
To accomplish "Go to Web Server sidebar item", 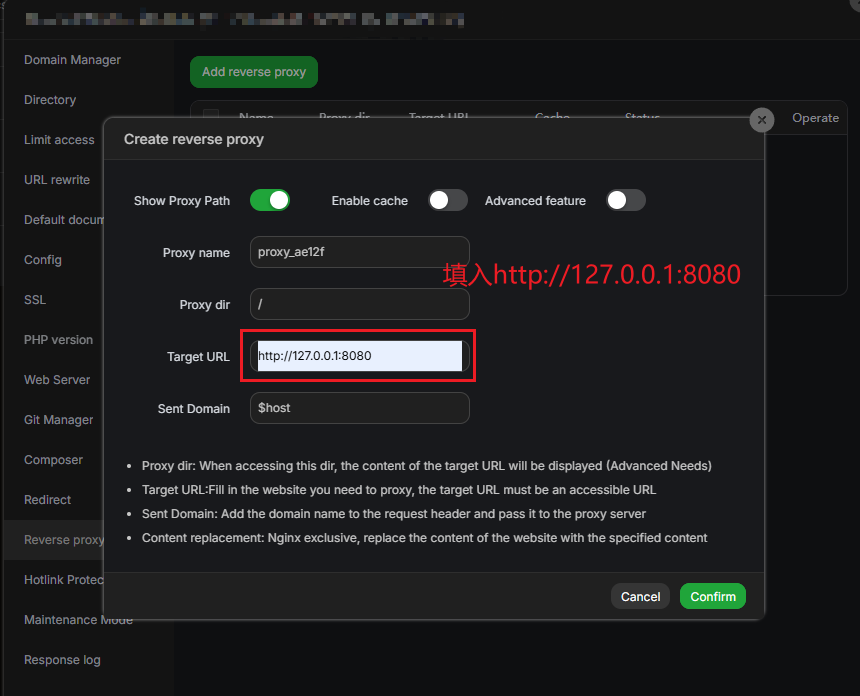I will (x=57, y=380).
